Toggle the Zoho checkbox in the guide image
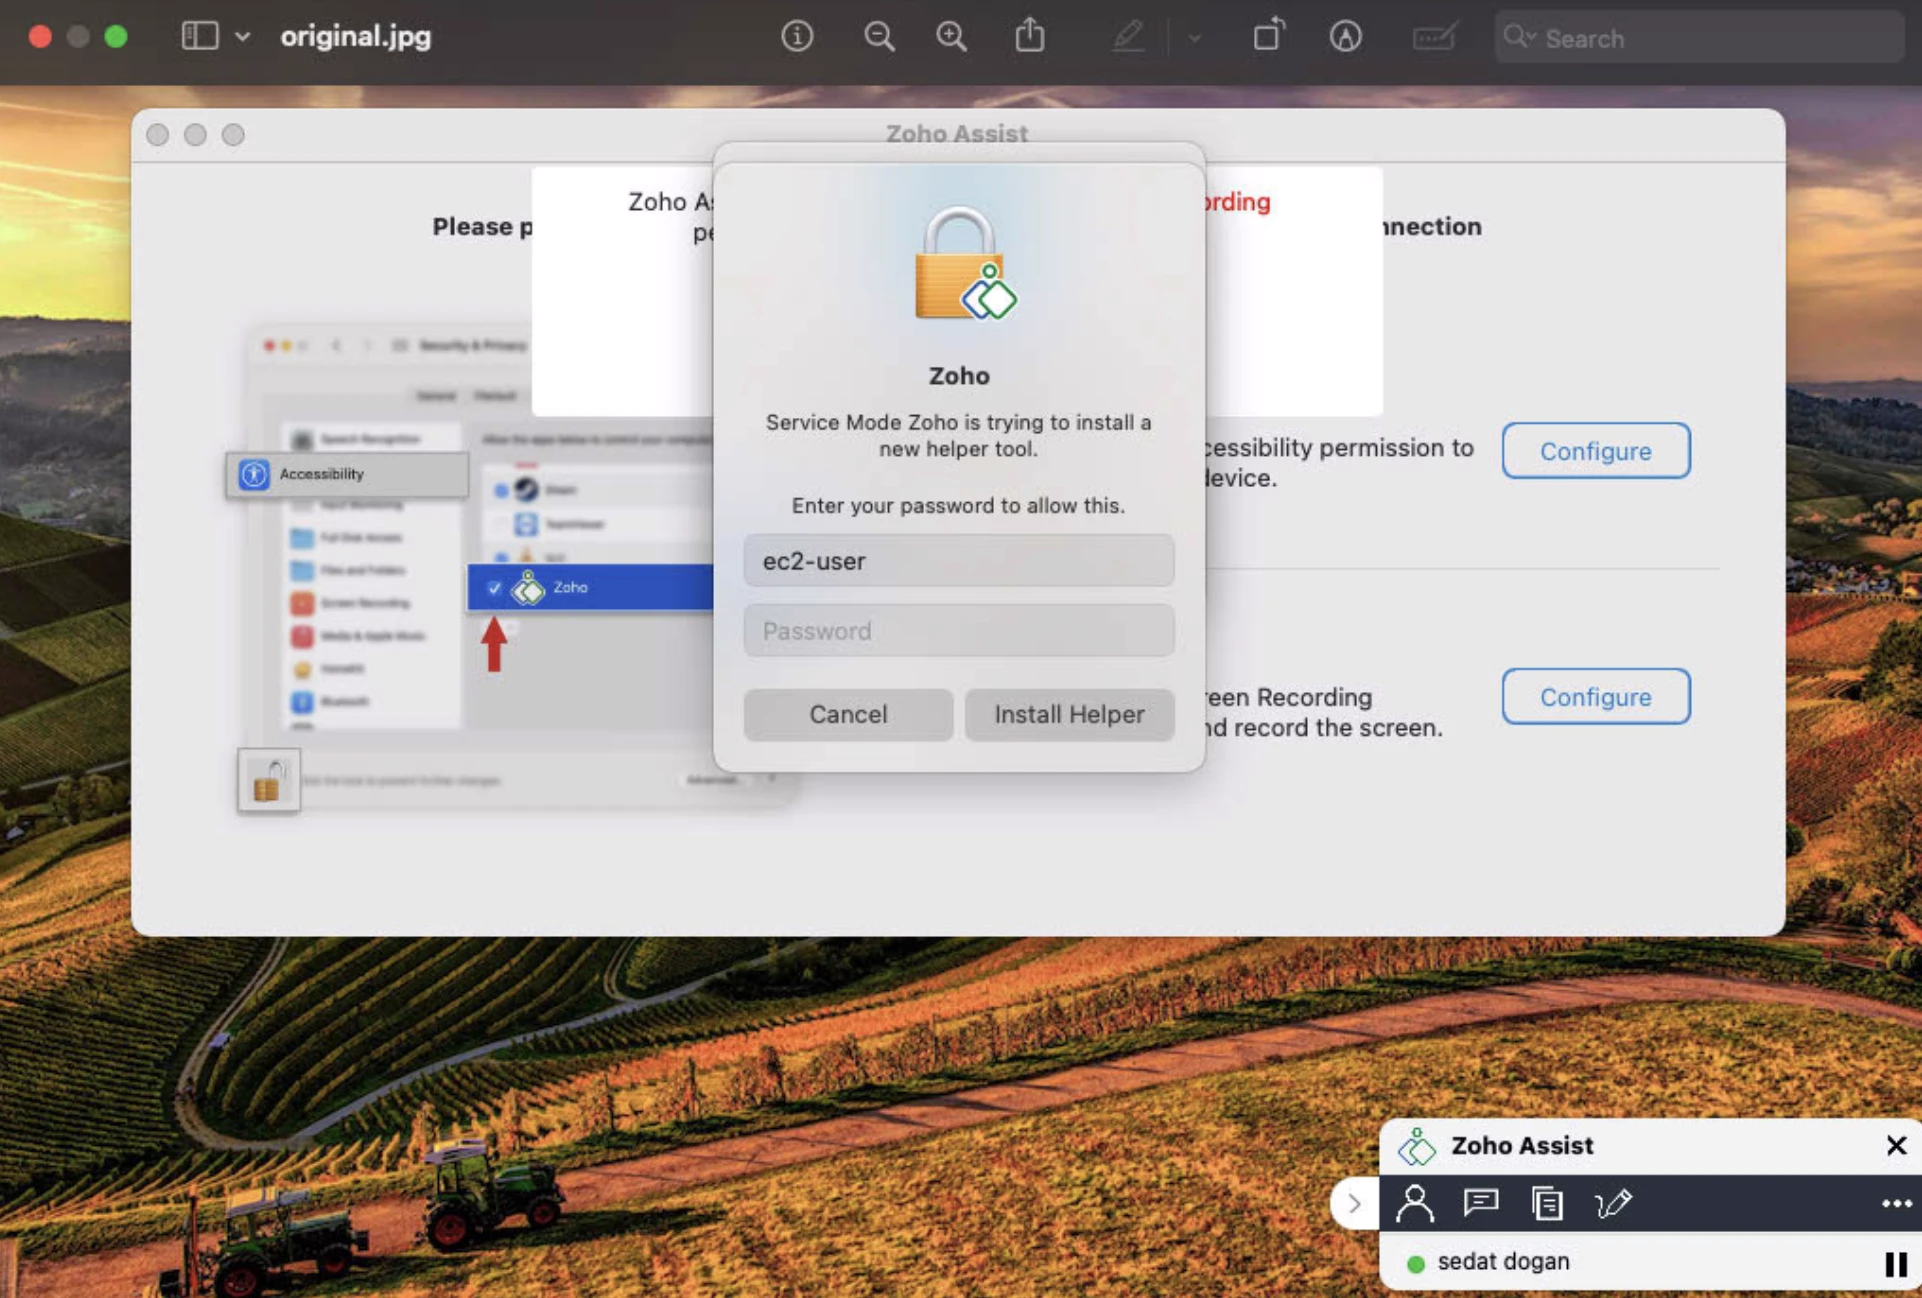The height and width of the screenshot is (1298, 1922). [494, 588]
